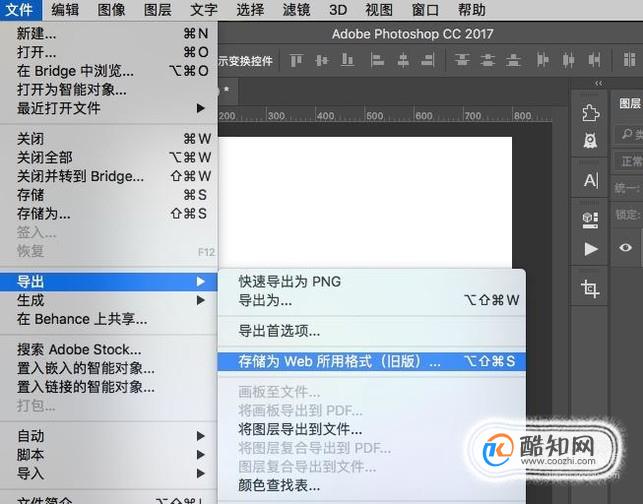Open the 视图 menu

pos(379,10)
